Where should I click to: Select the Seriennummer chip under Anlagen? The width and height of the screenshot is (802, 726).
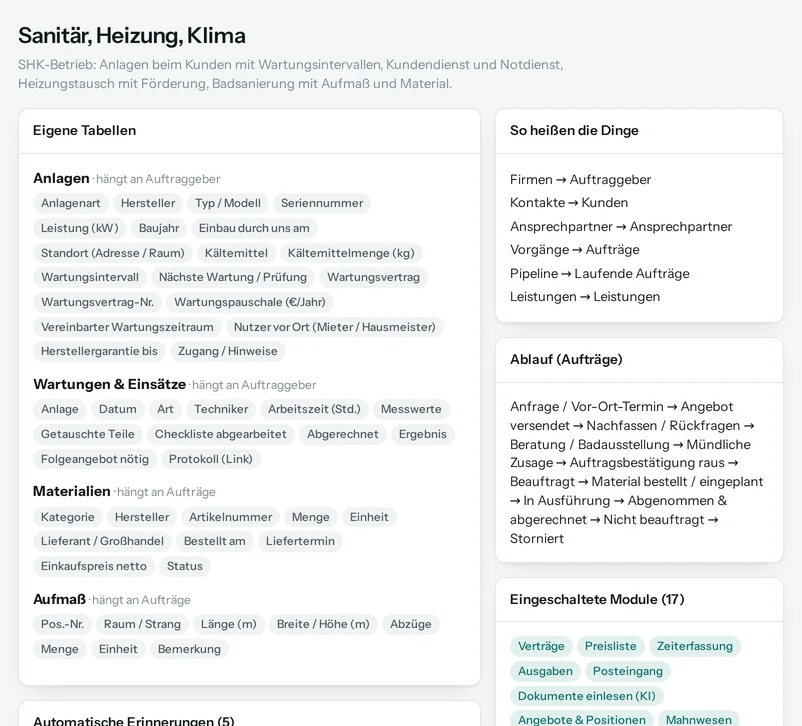pos(322,203)
